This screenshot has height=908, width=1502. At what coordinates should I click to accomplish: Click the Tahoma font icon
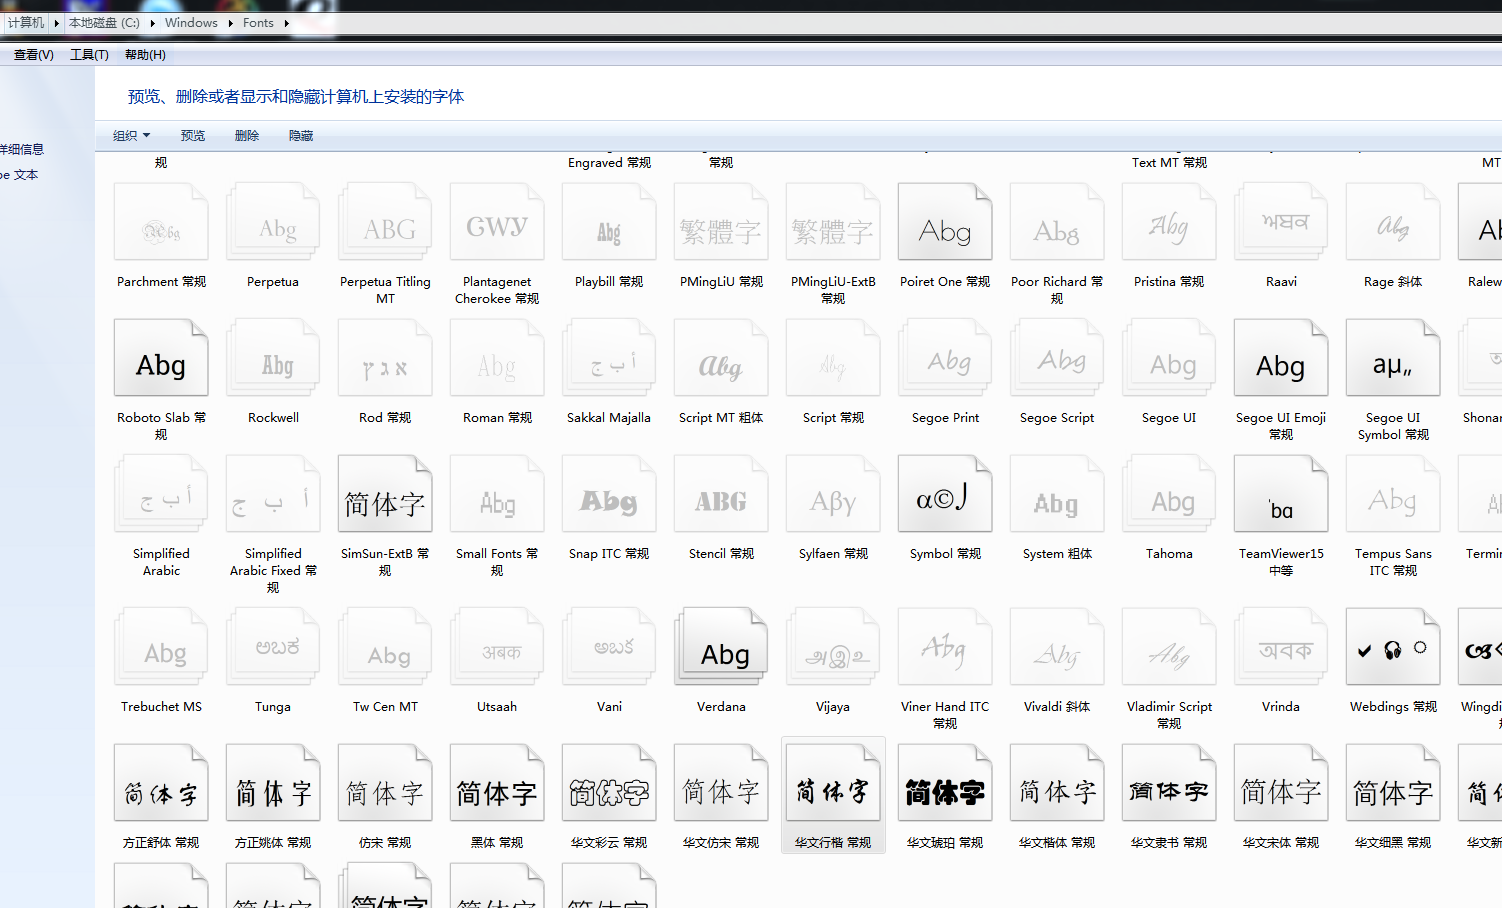click(1169, 494)
